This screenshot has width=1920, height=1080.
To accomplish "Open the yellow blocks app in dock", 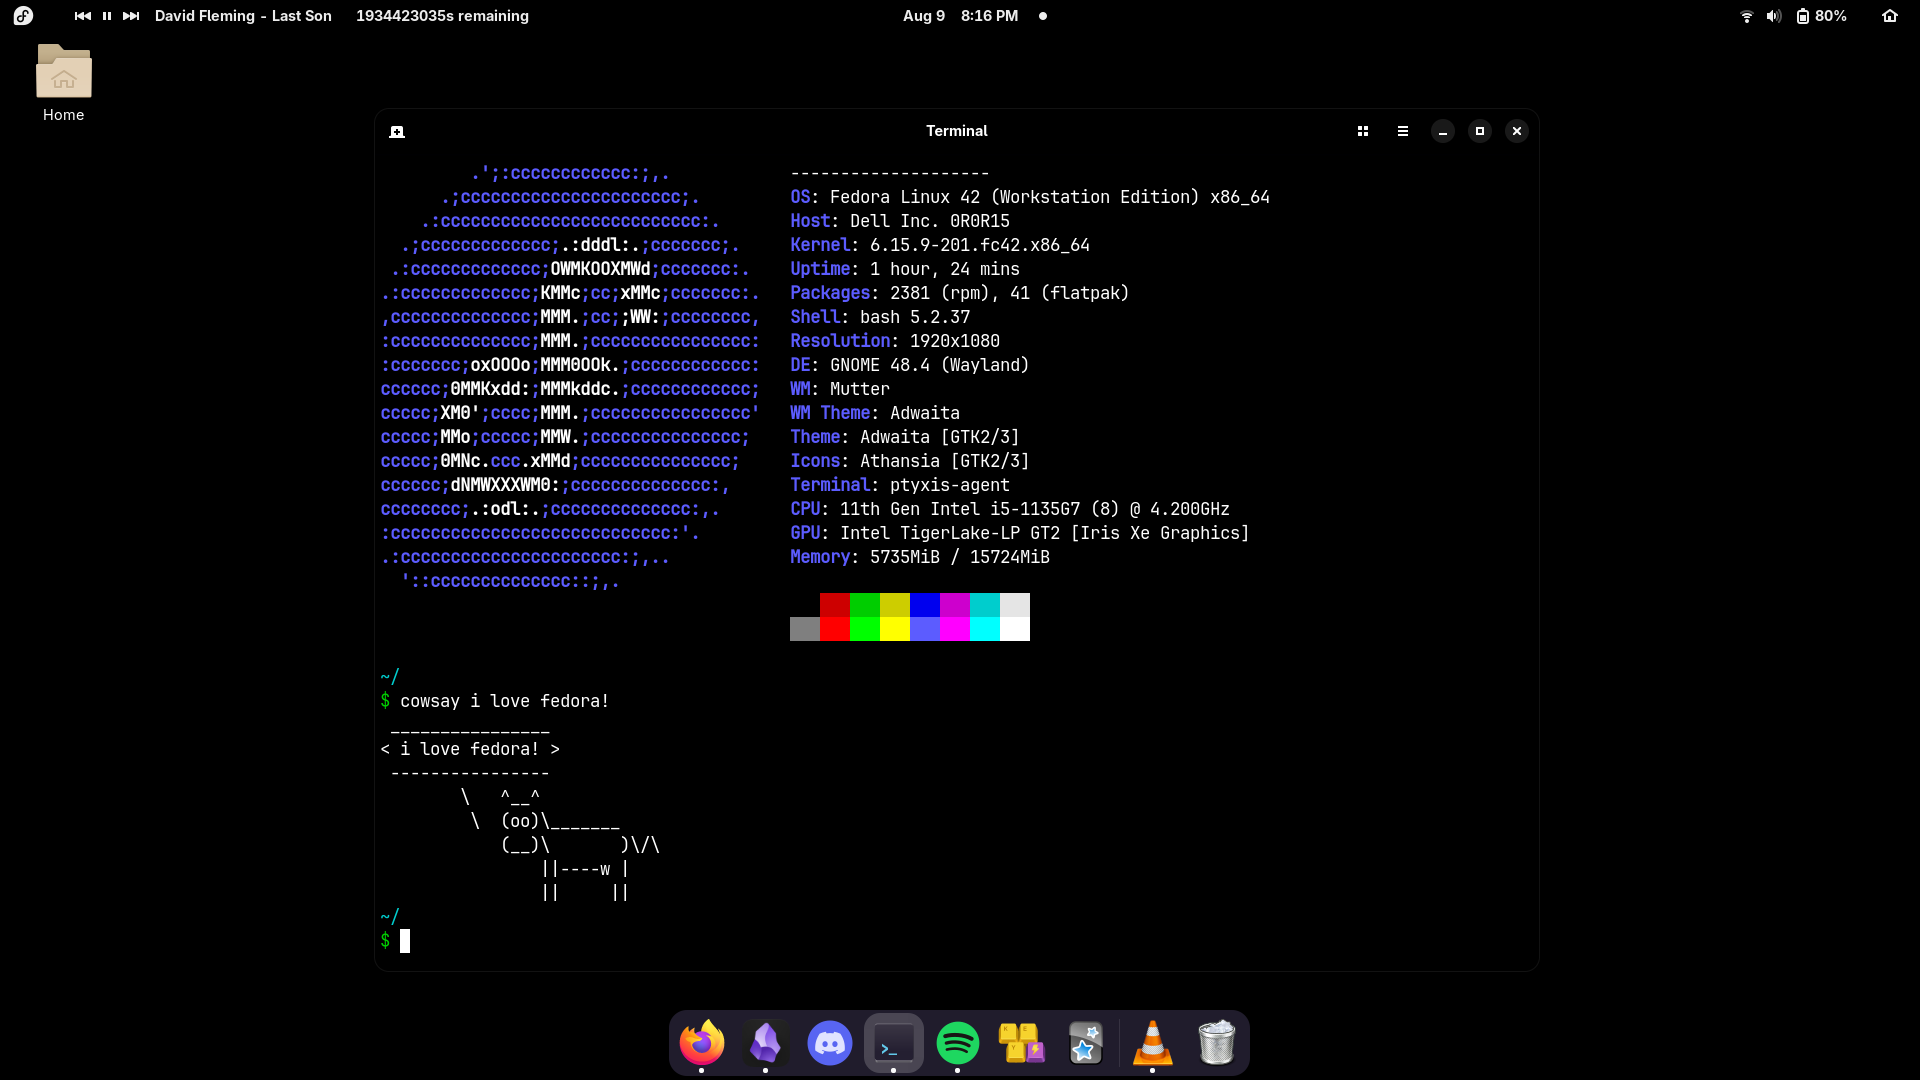I will (1022, 1043).
